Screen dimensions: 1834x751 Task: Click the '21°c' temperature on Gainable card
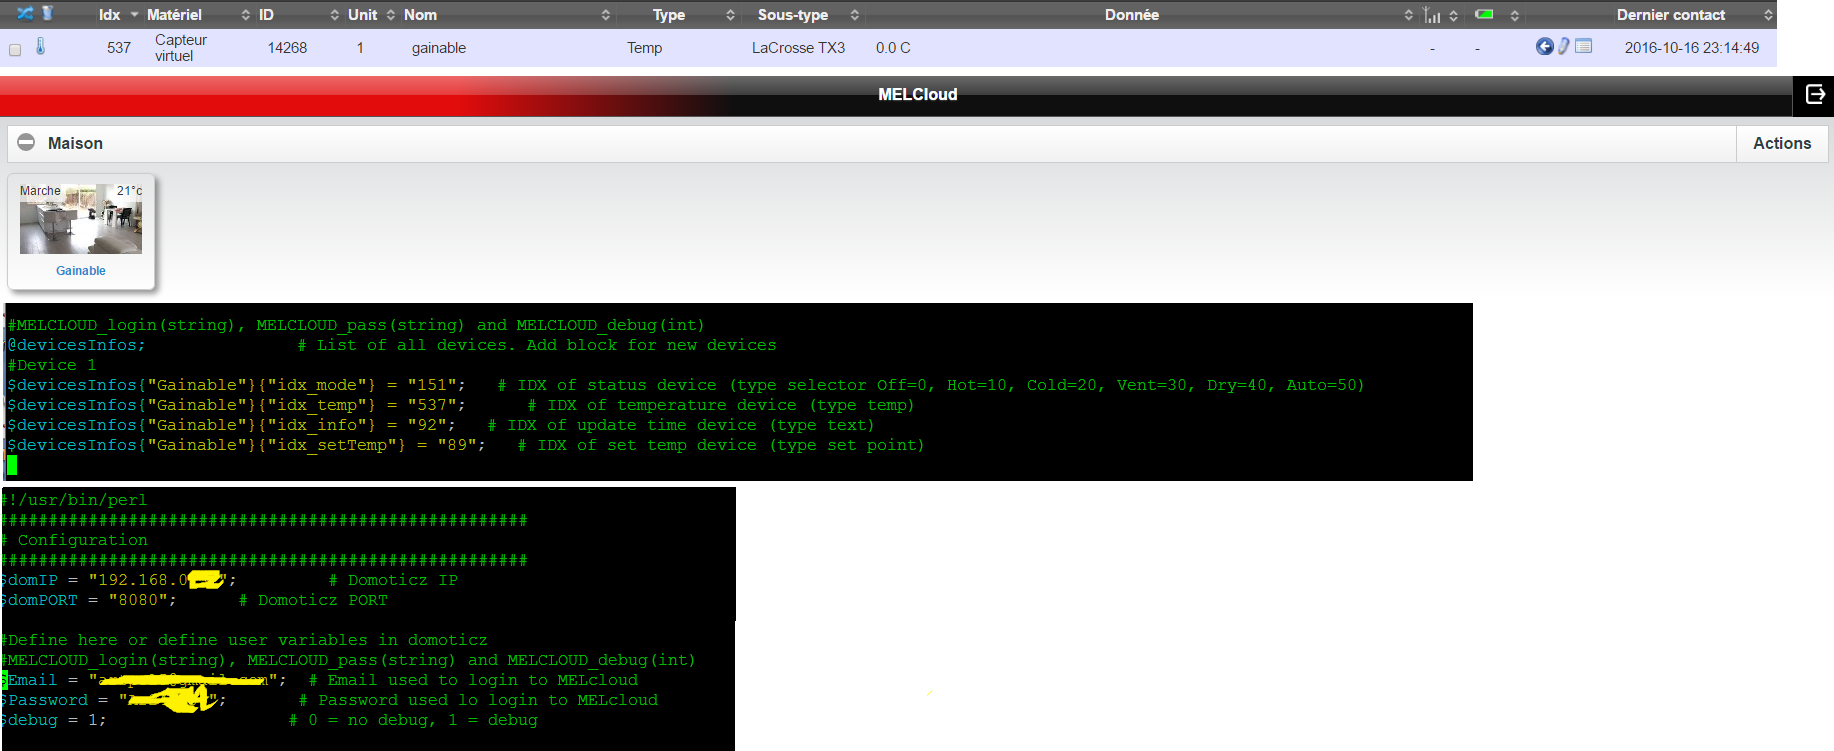tap(129, 191)
